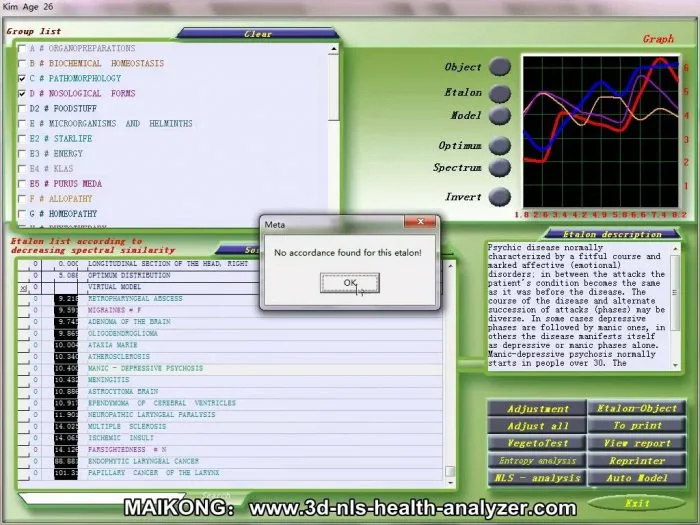Click the spectral graph display

(x=601, y=132)
